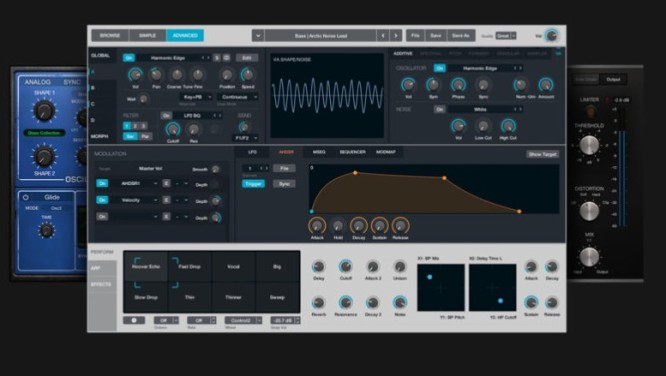Click the File button in the top bar
This screenshot has height=376, width=666.
(x=415, y=36)
